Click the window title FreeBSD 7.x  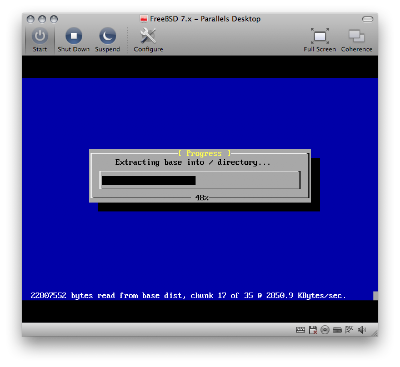point(205,19)
